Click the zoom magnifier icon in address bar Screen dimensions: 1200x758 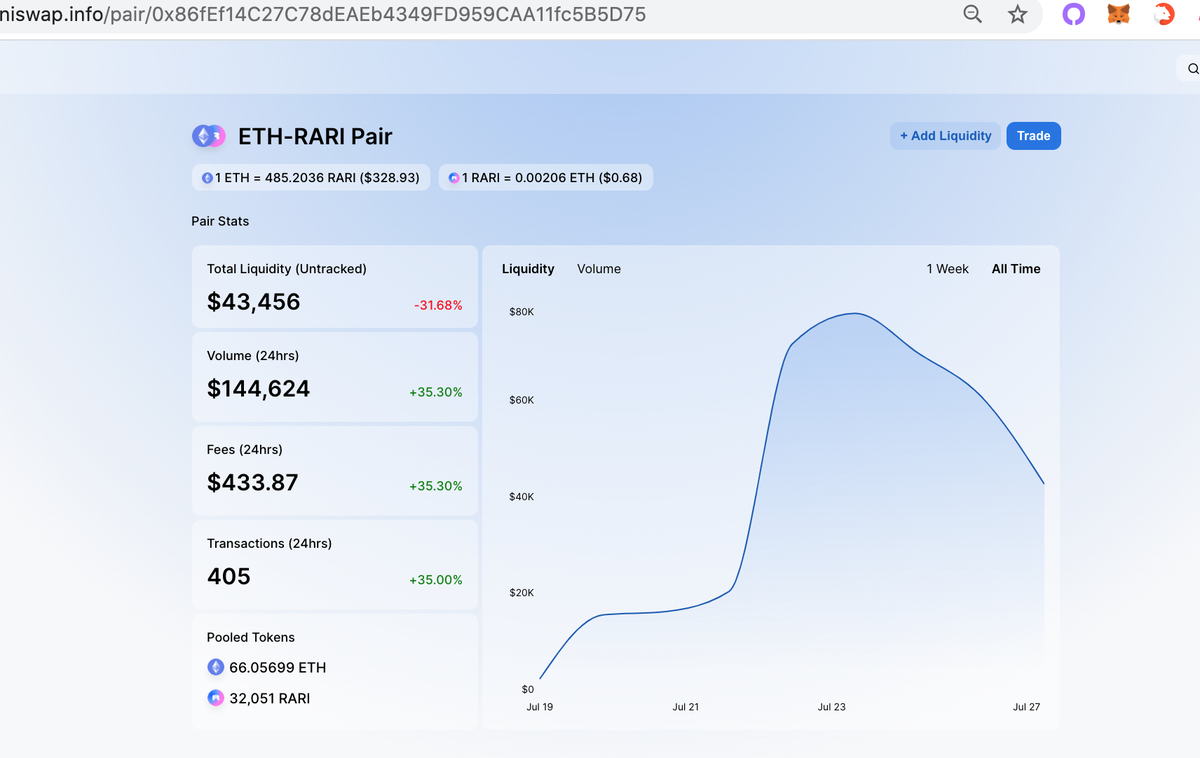[x=972, y=14]
